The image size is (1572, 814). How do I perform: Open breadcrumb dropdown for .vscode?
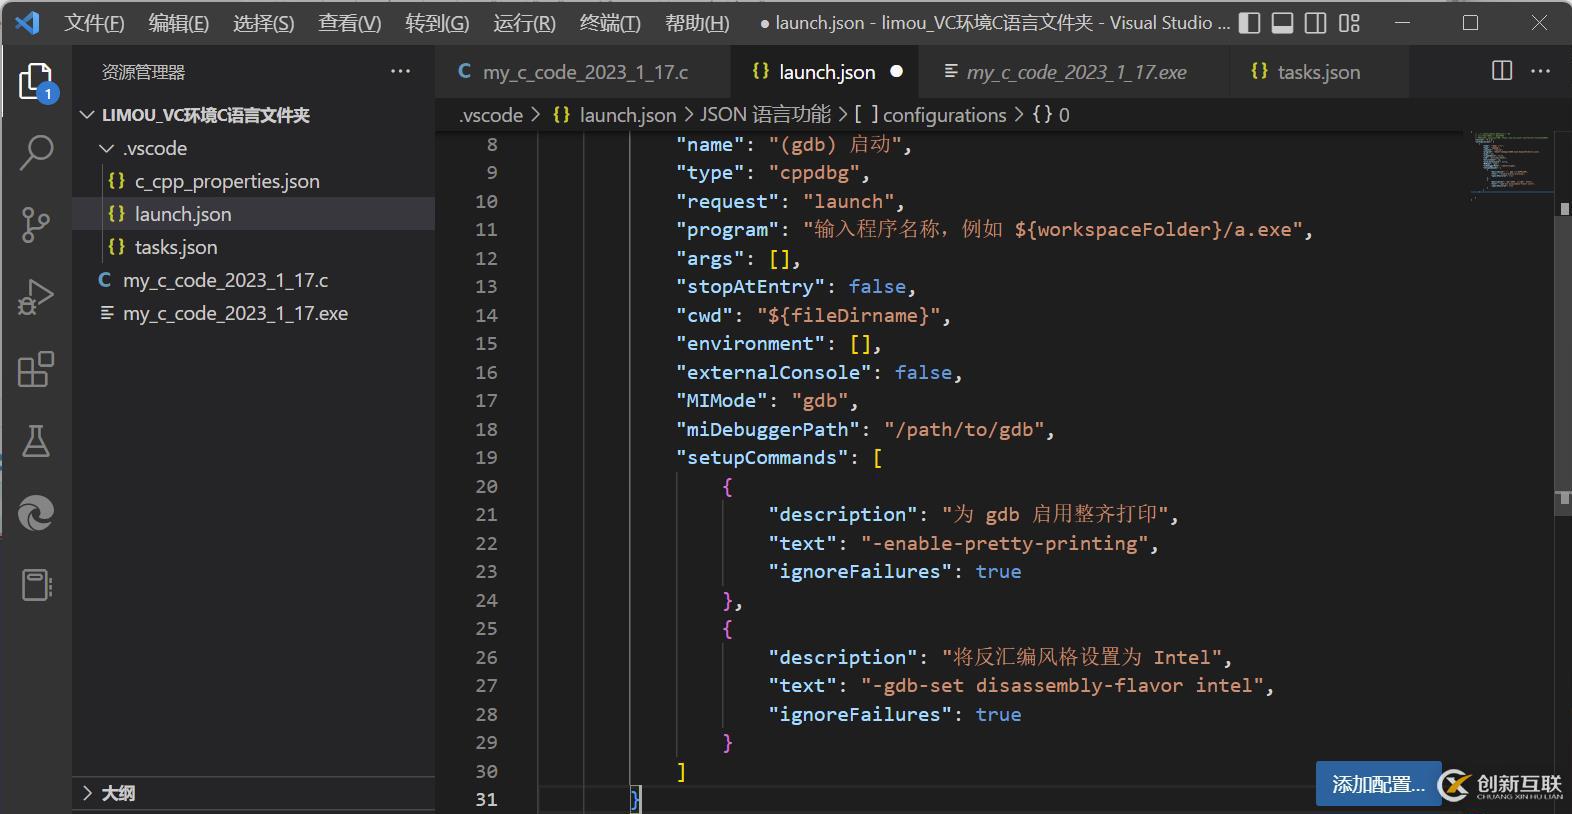click(x=490, y=115)
